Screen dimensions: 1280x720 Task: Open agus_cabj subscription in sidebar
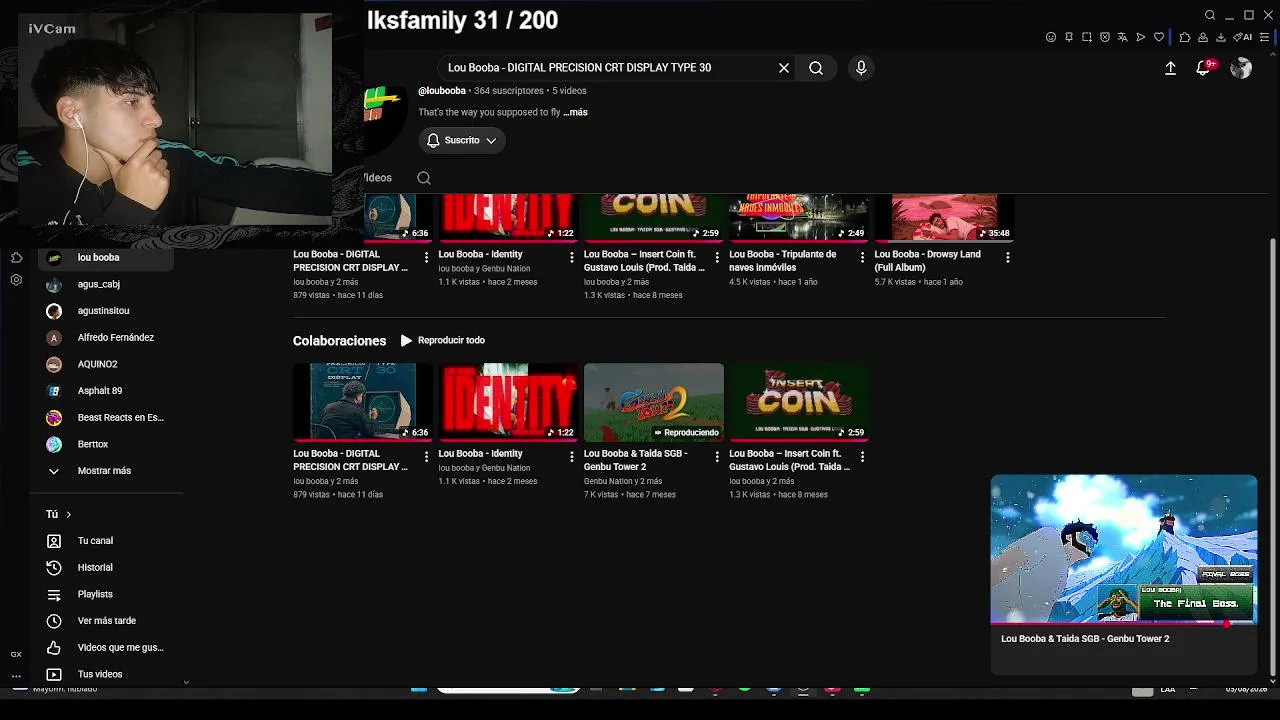pos(106,284)
